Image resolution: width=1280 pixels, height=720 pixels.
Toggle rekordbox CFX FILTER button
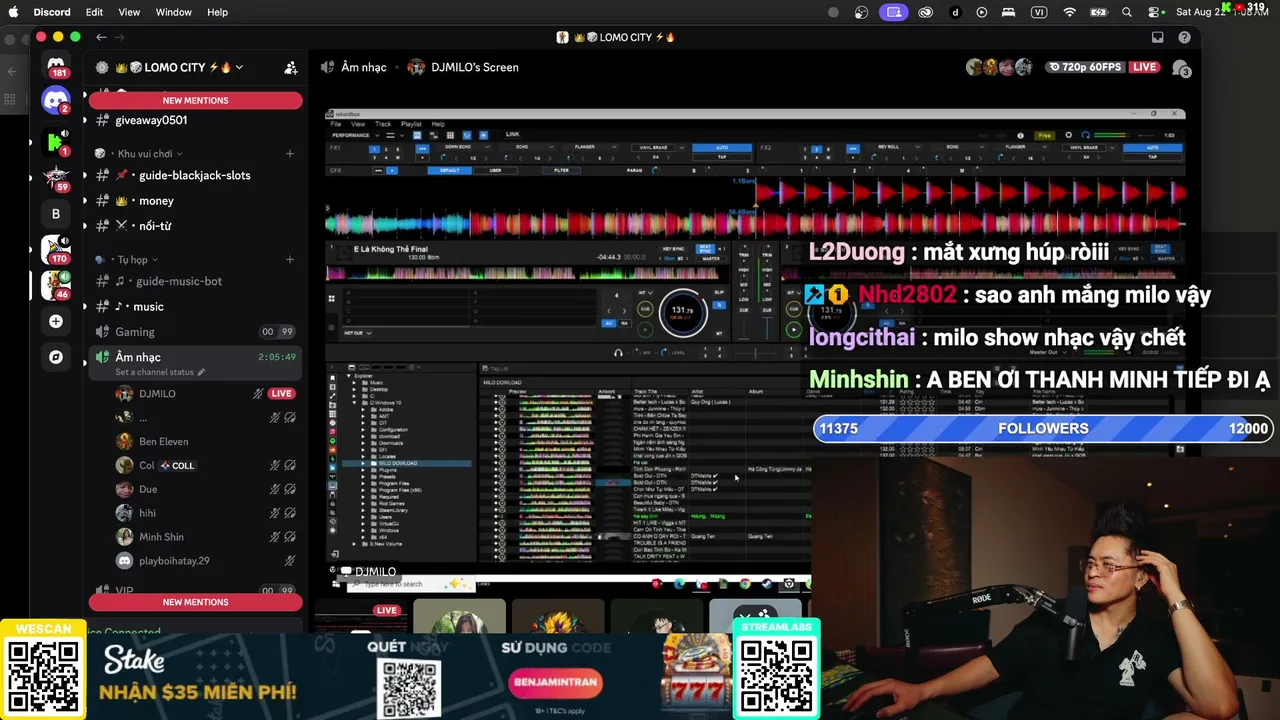pyautogui.click(x=562, y=171)
